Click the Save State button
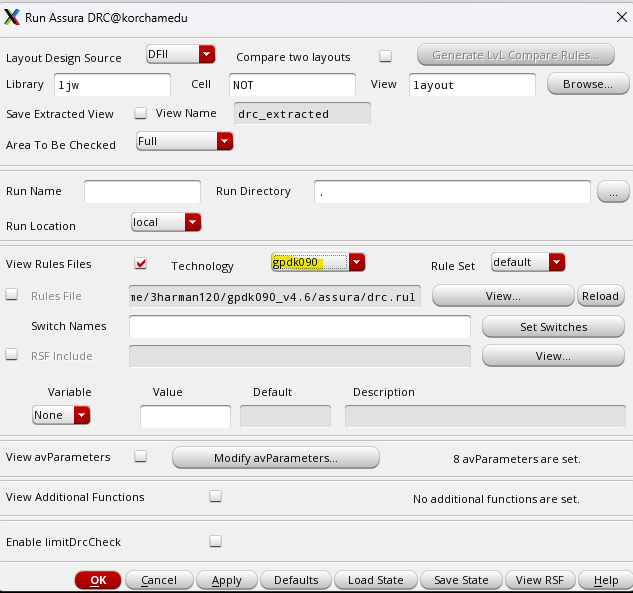This screenshot has height=593, width=633. pyautogui.click(x=461, y=580)
